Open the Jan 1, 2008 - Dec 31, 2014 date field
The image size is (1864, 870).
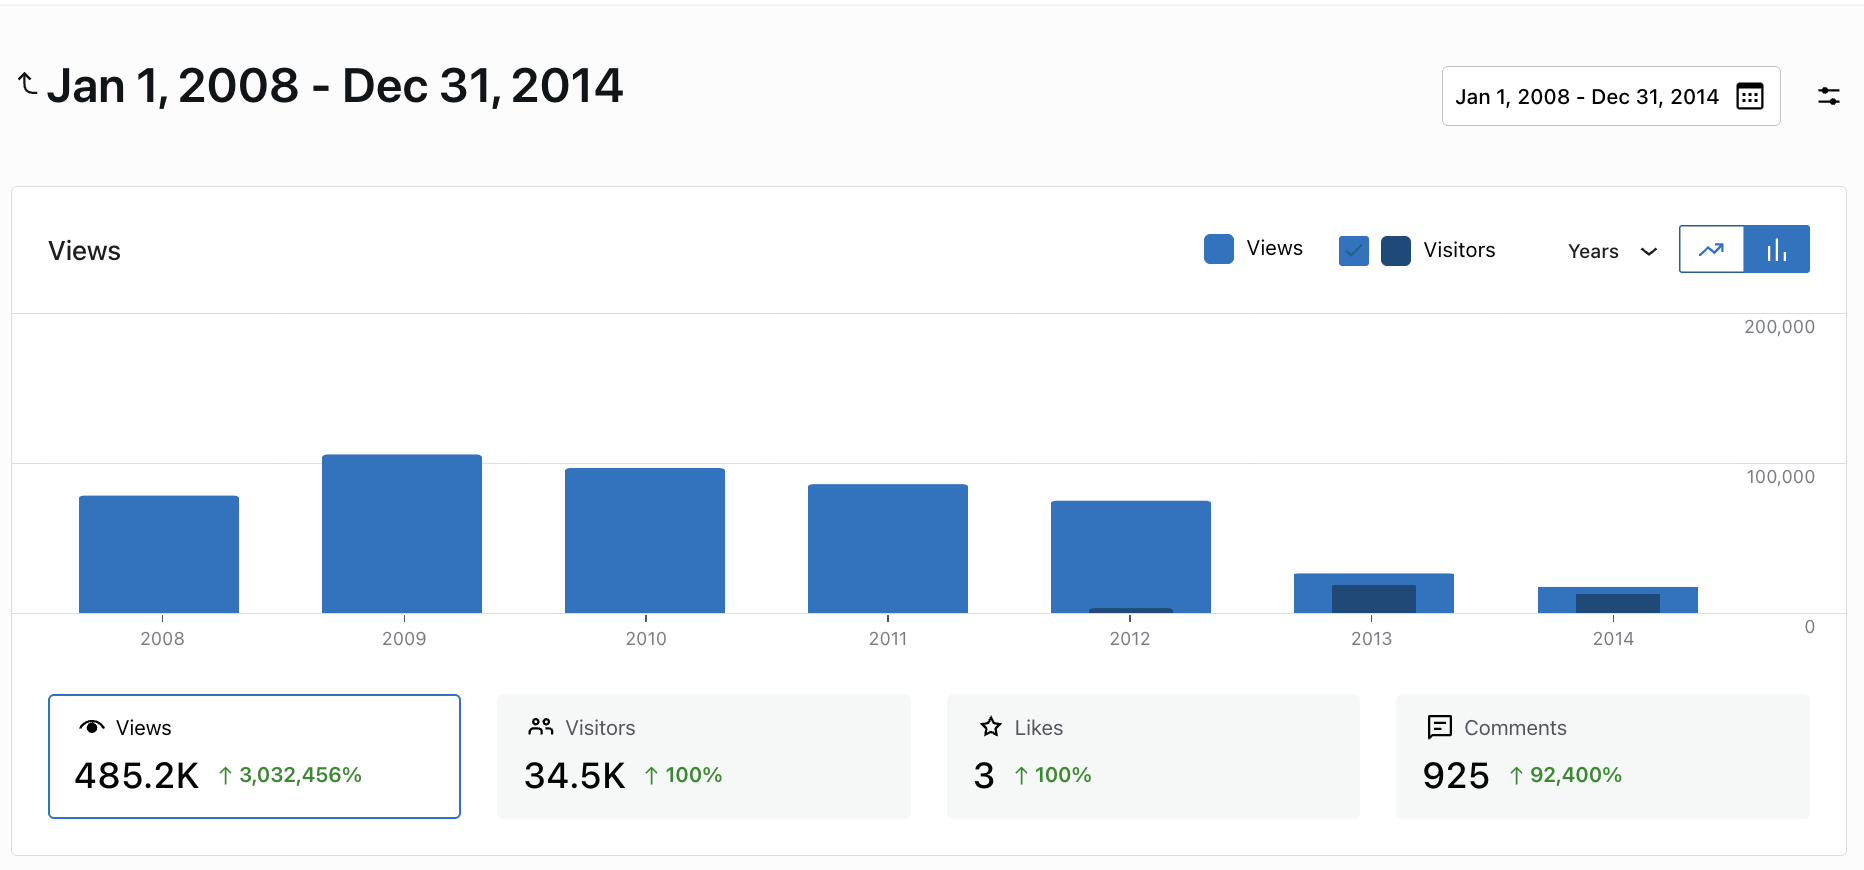tap(1611, 96)
